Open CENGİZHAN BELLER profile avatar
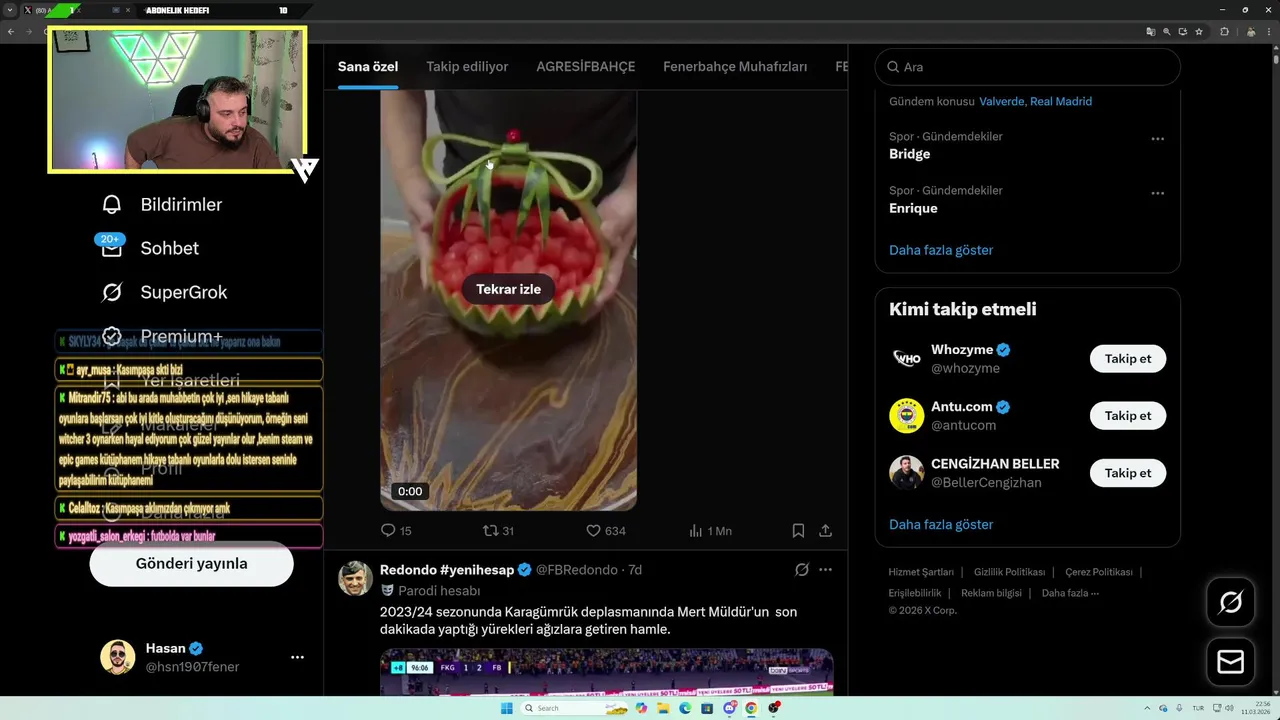The image size is (1280, 720). point(906,472)
